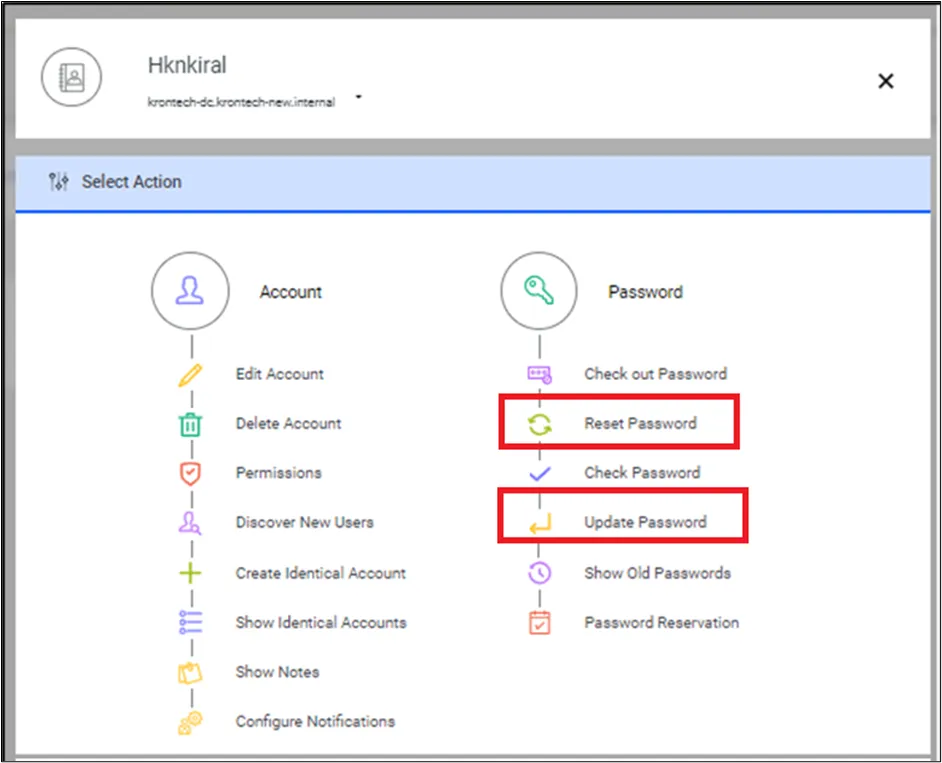Choose Reset Password
This screenshot has width=942, height=763.
pyautogui.click(x=640, y=423)
